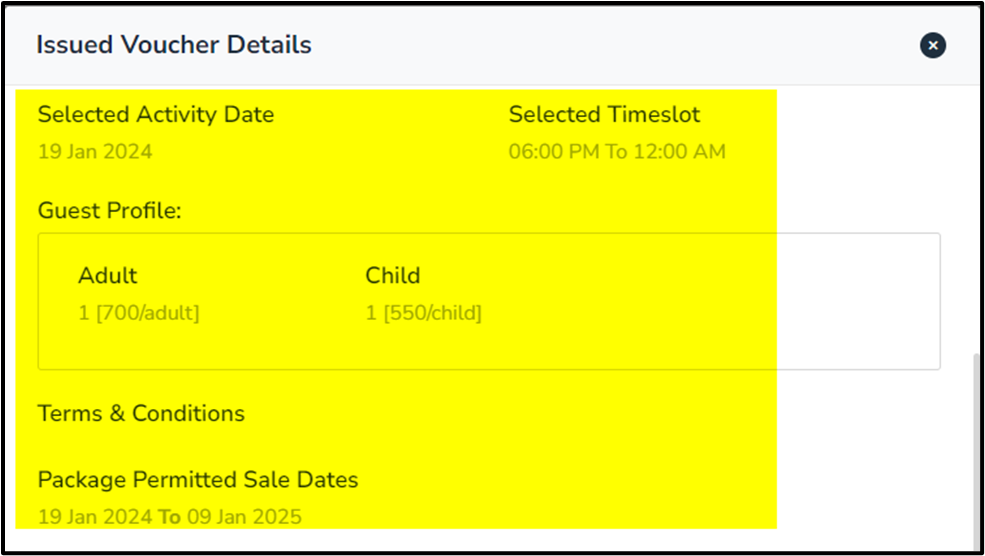Select the Adult guest label
The height and width of the screenshot is (556, 985).
pyautogui.click(x=108, y=276)
